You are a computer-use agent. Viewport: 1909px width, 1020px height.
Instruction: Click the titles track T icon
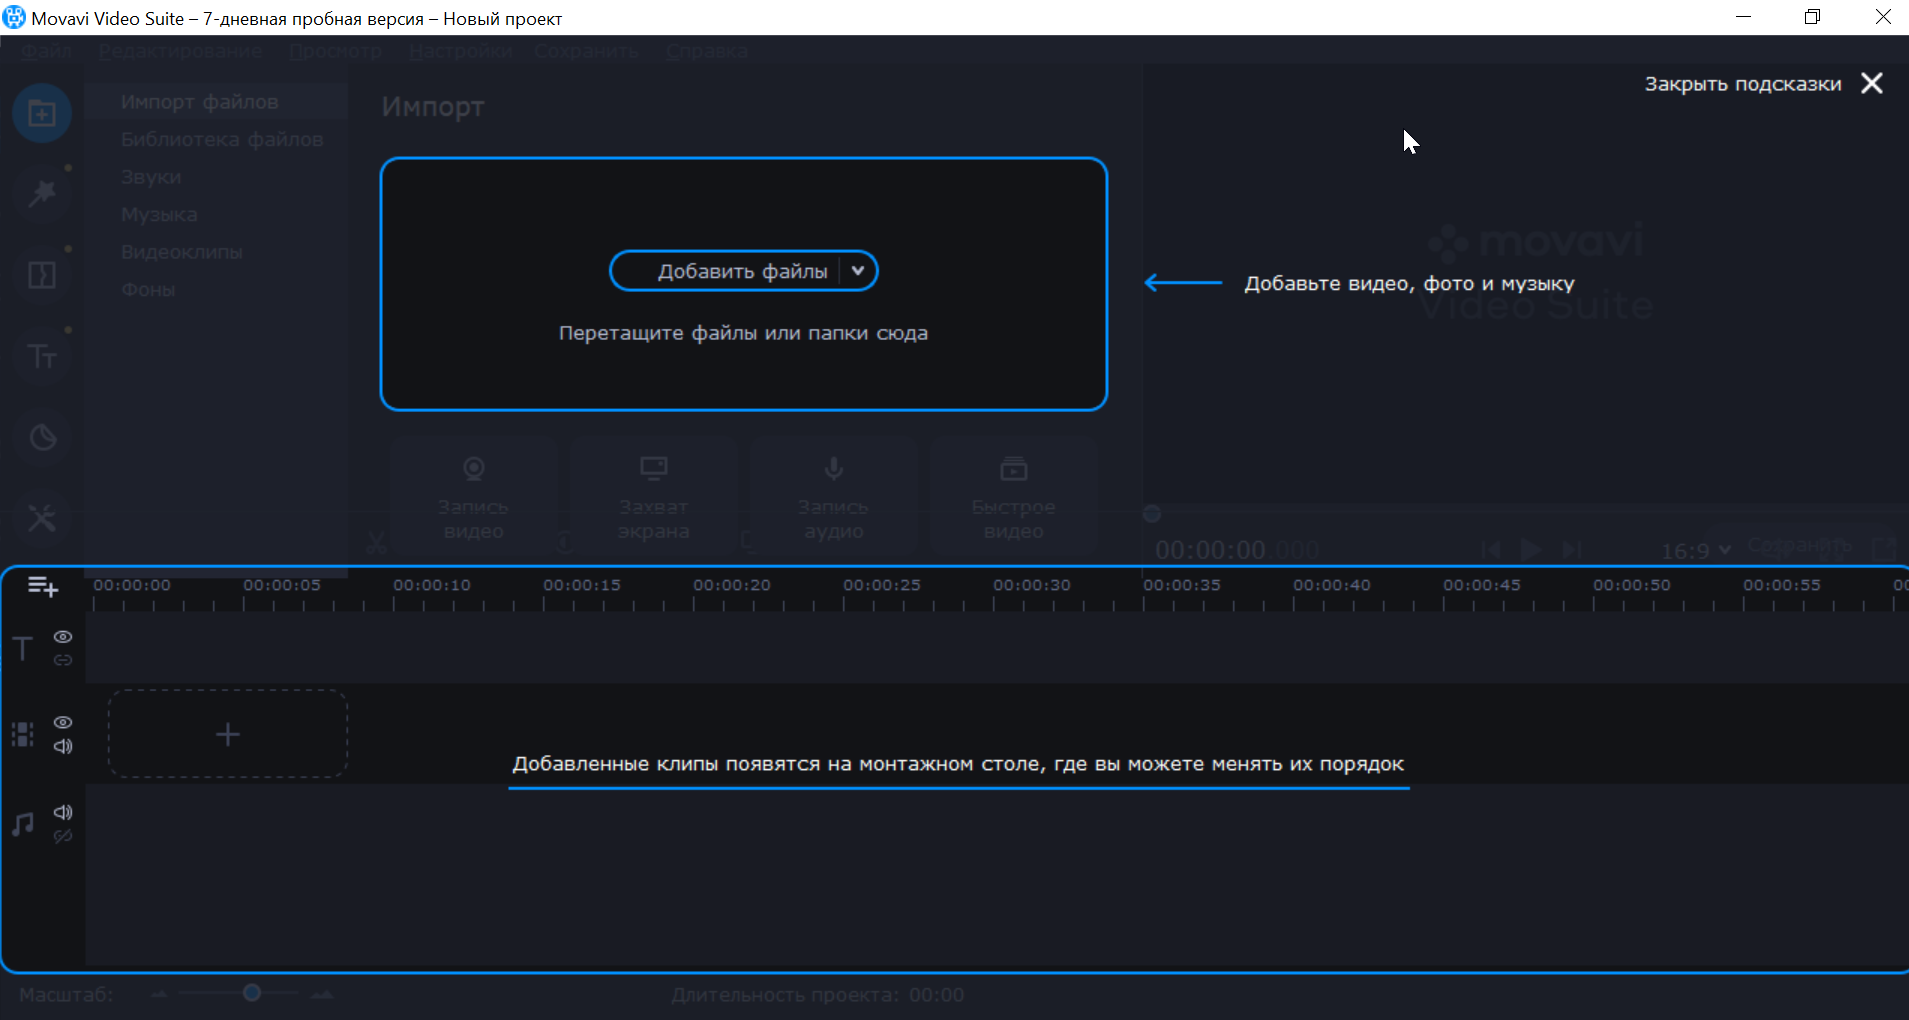[23, 648]
